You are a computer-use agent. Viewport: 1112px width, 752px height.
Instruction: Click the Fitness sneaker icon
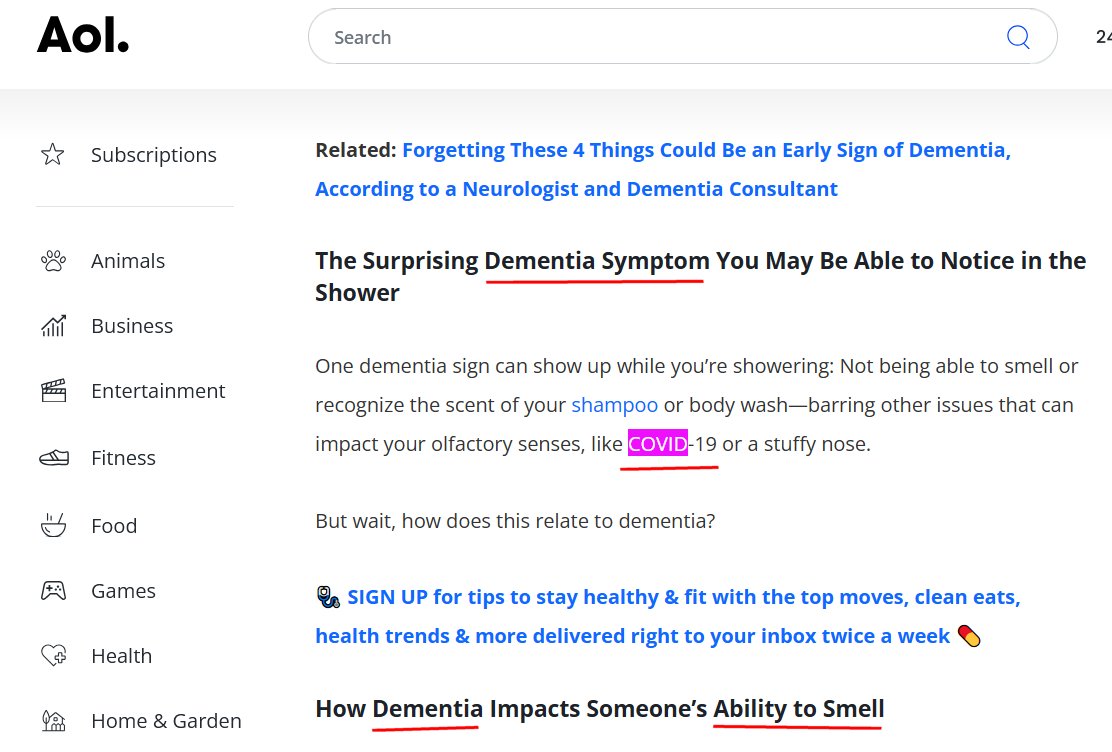(53, 458)
